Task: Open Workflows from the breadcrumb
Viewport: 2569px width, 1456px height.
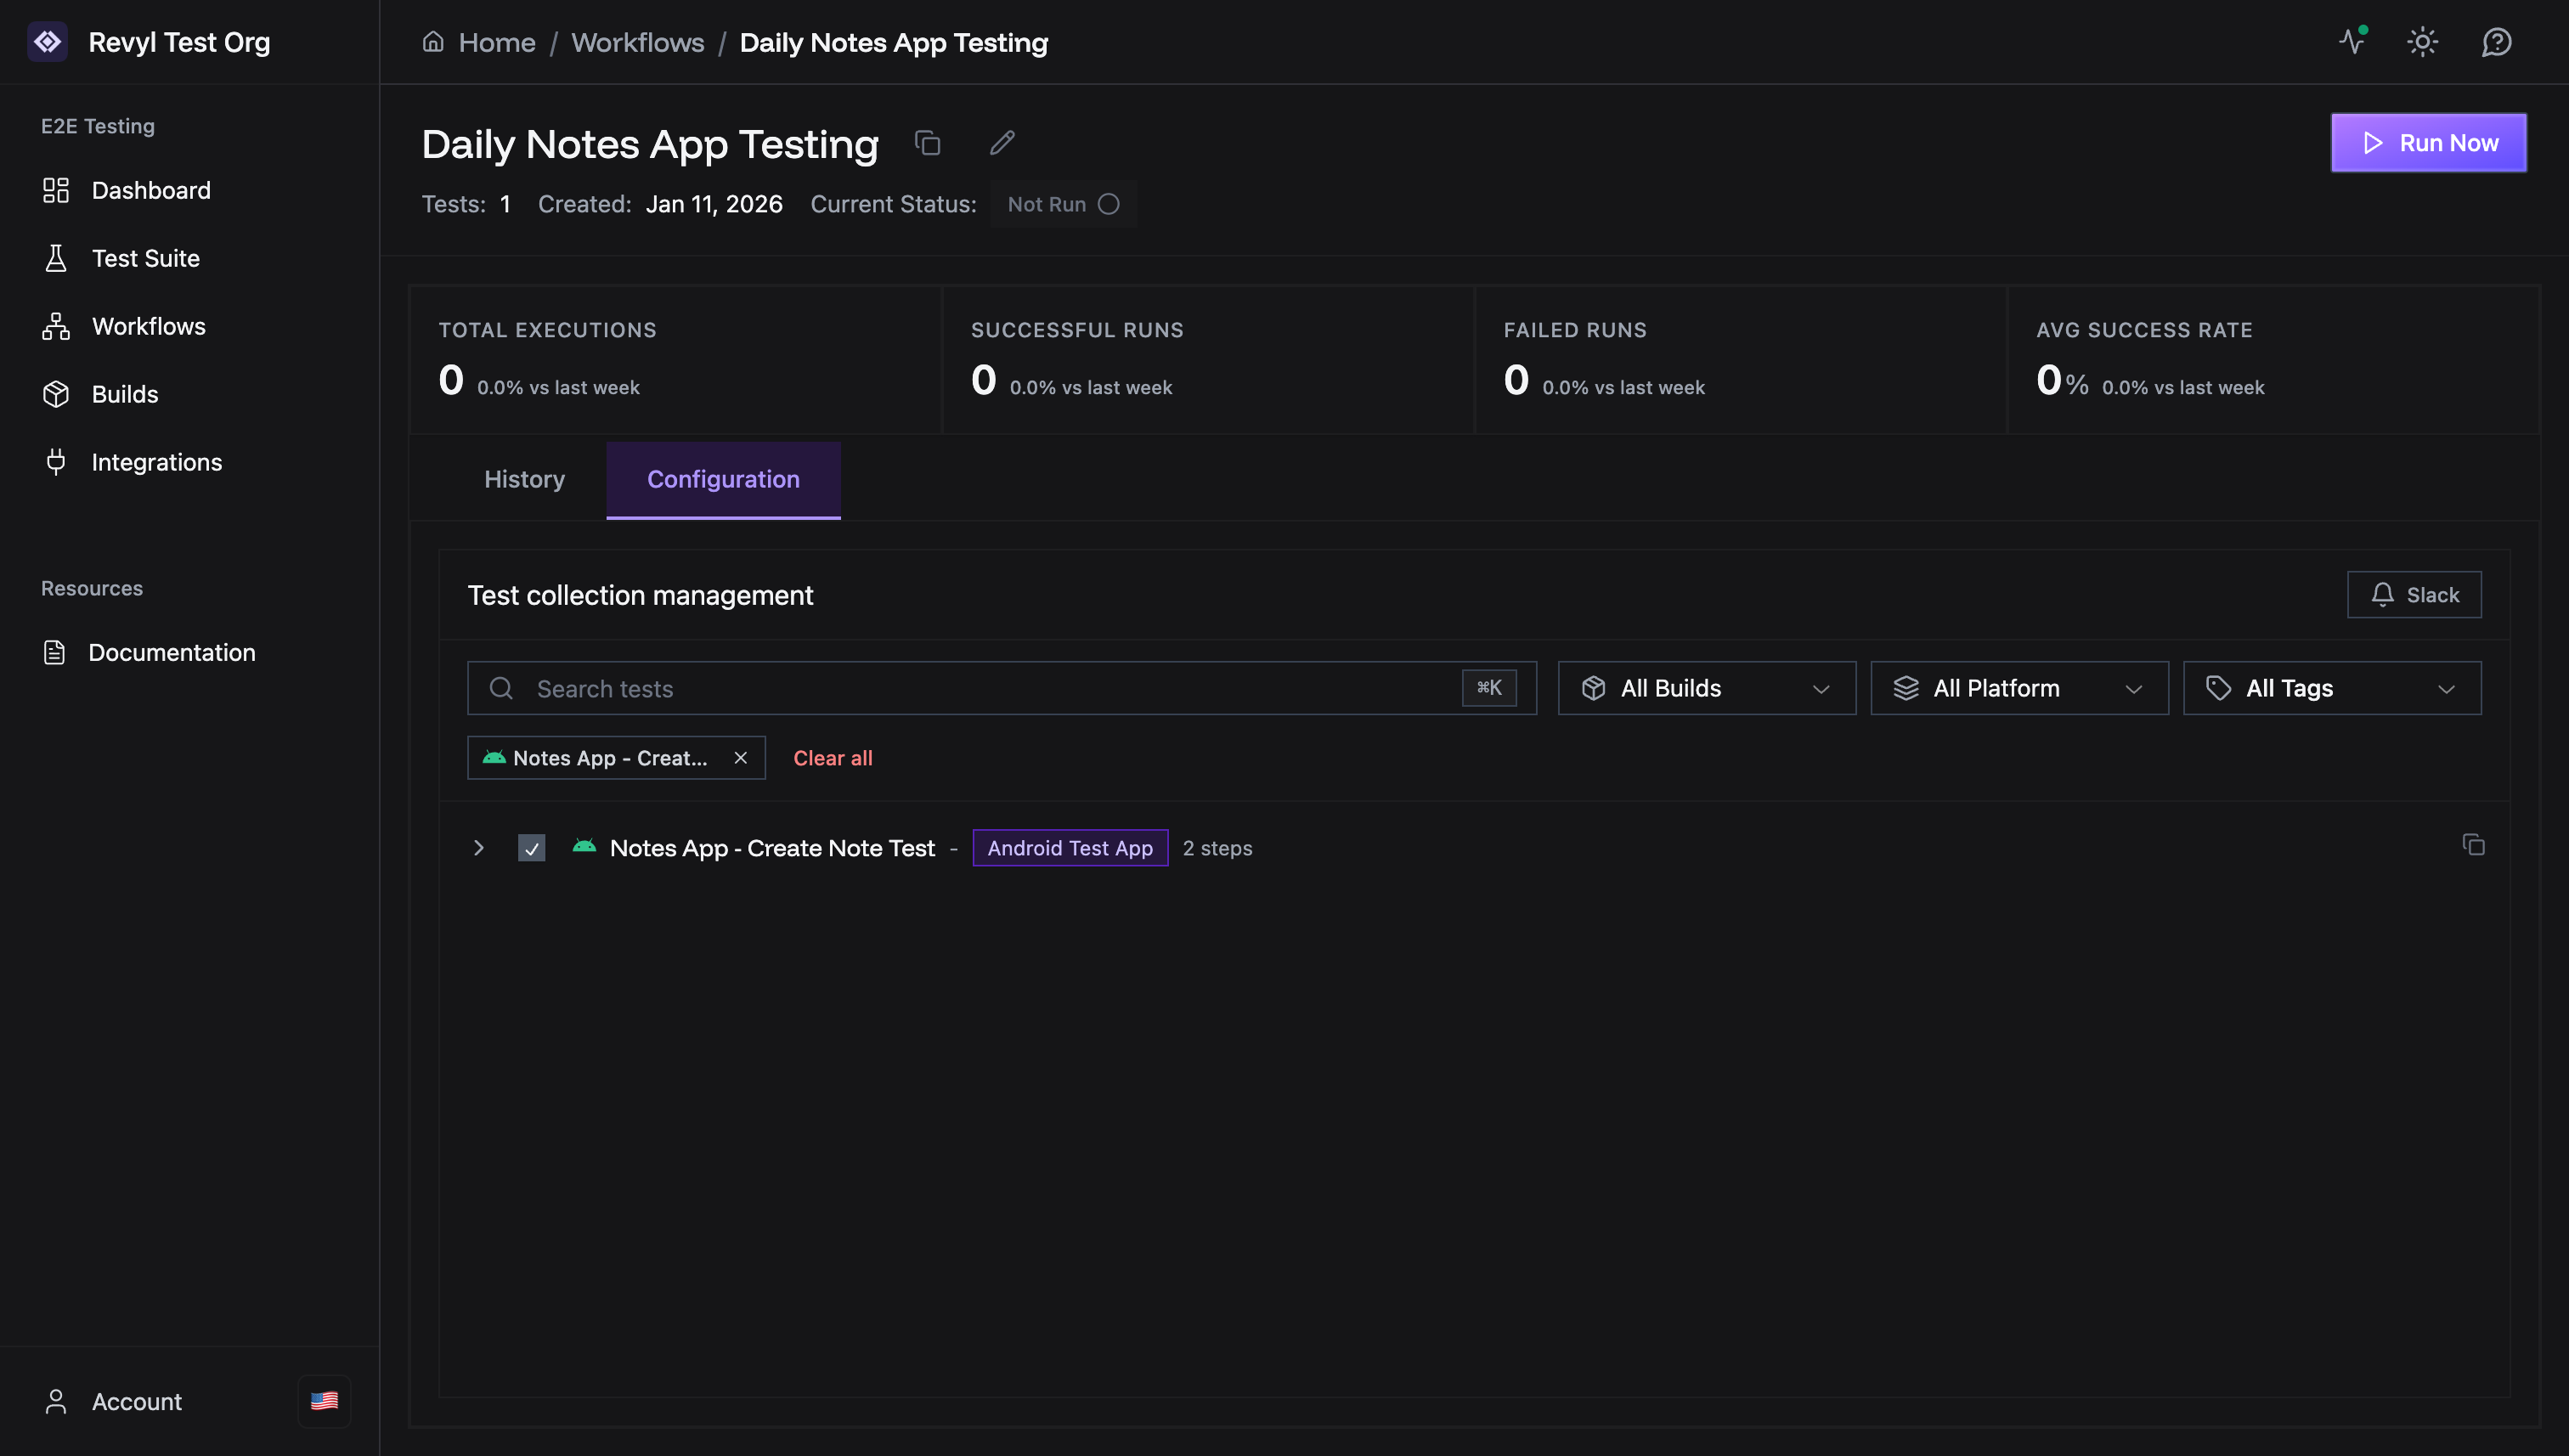Action: point(637,42)
